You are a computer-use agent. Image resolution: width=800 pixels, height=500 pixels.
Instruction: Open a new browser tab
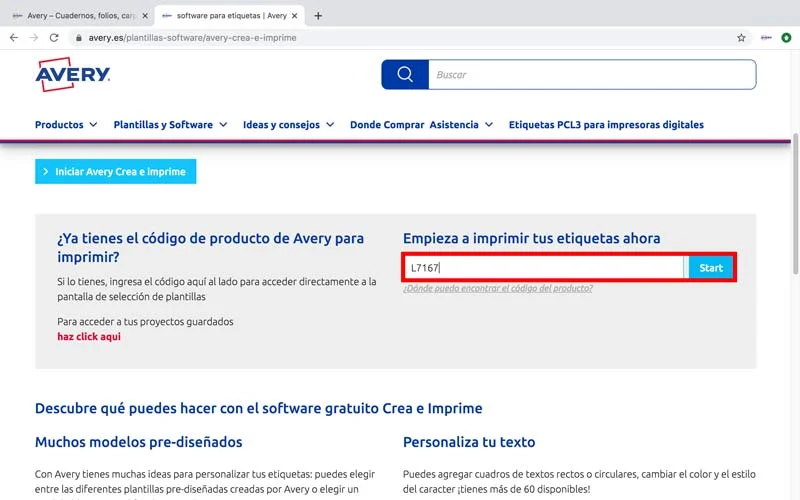click(318, 16)
